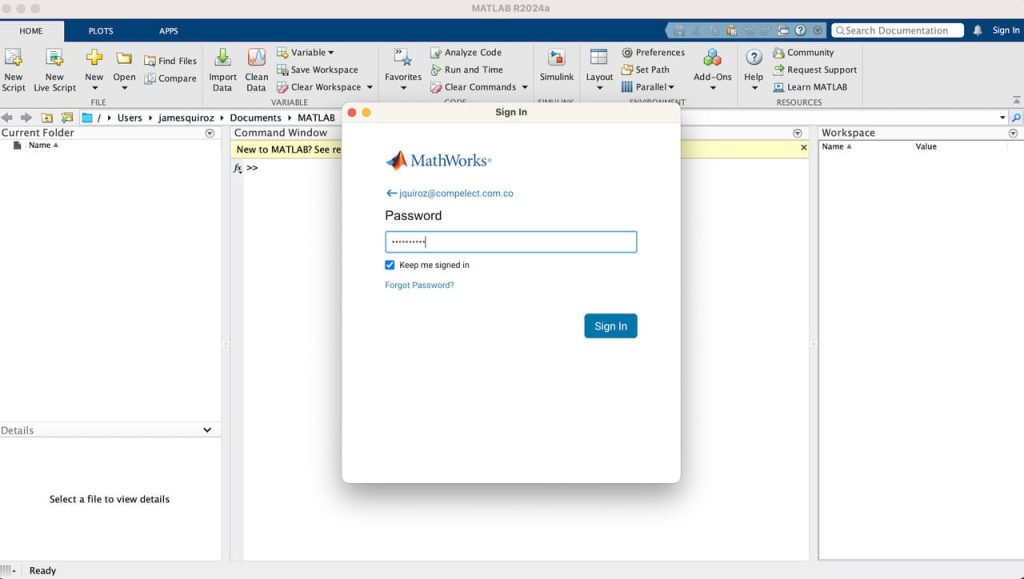This screenshot has width=1024, height=579.
Task: Click the Search Documentation field
Action: click(897, 31)
